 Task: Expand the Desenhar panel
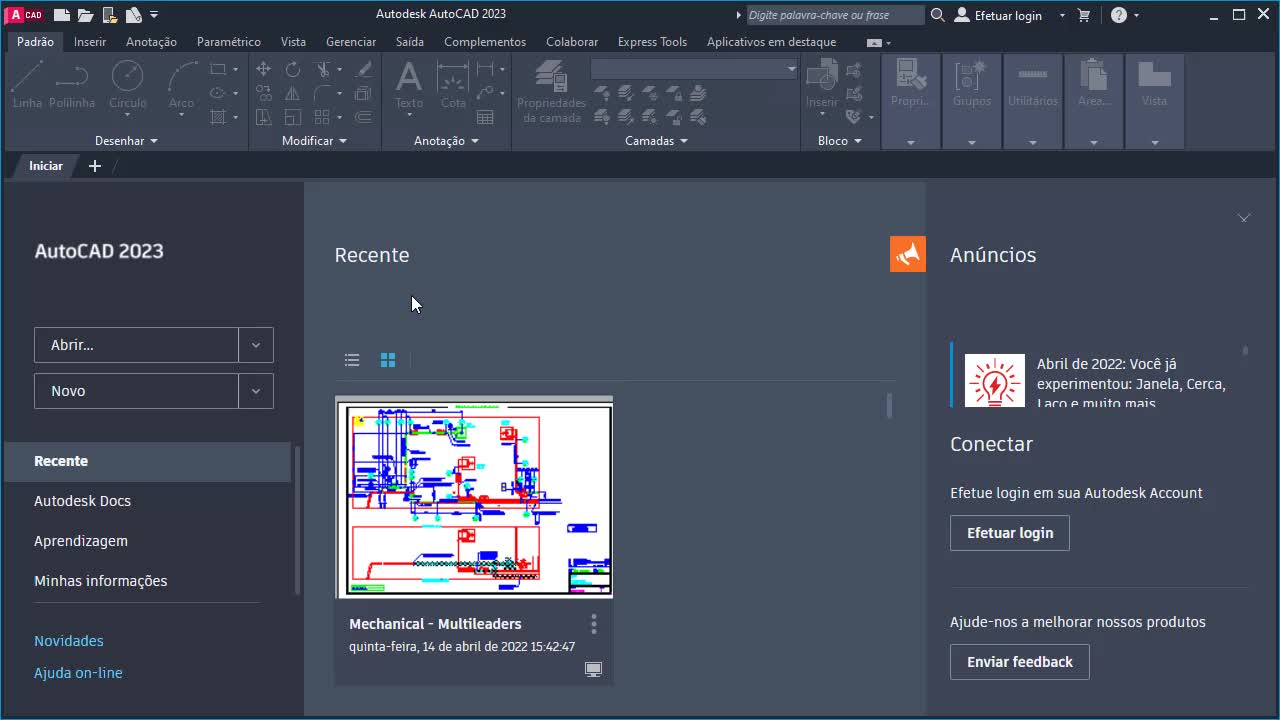click(126, 141)
